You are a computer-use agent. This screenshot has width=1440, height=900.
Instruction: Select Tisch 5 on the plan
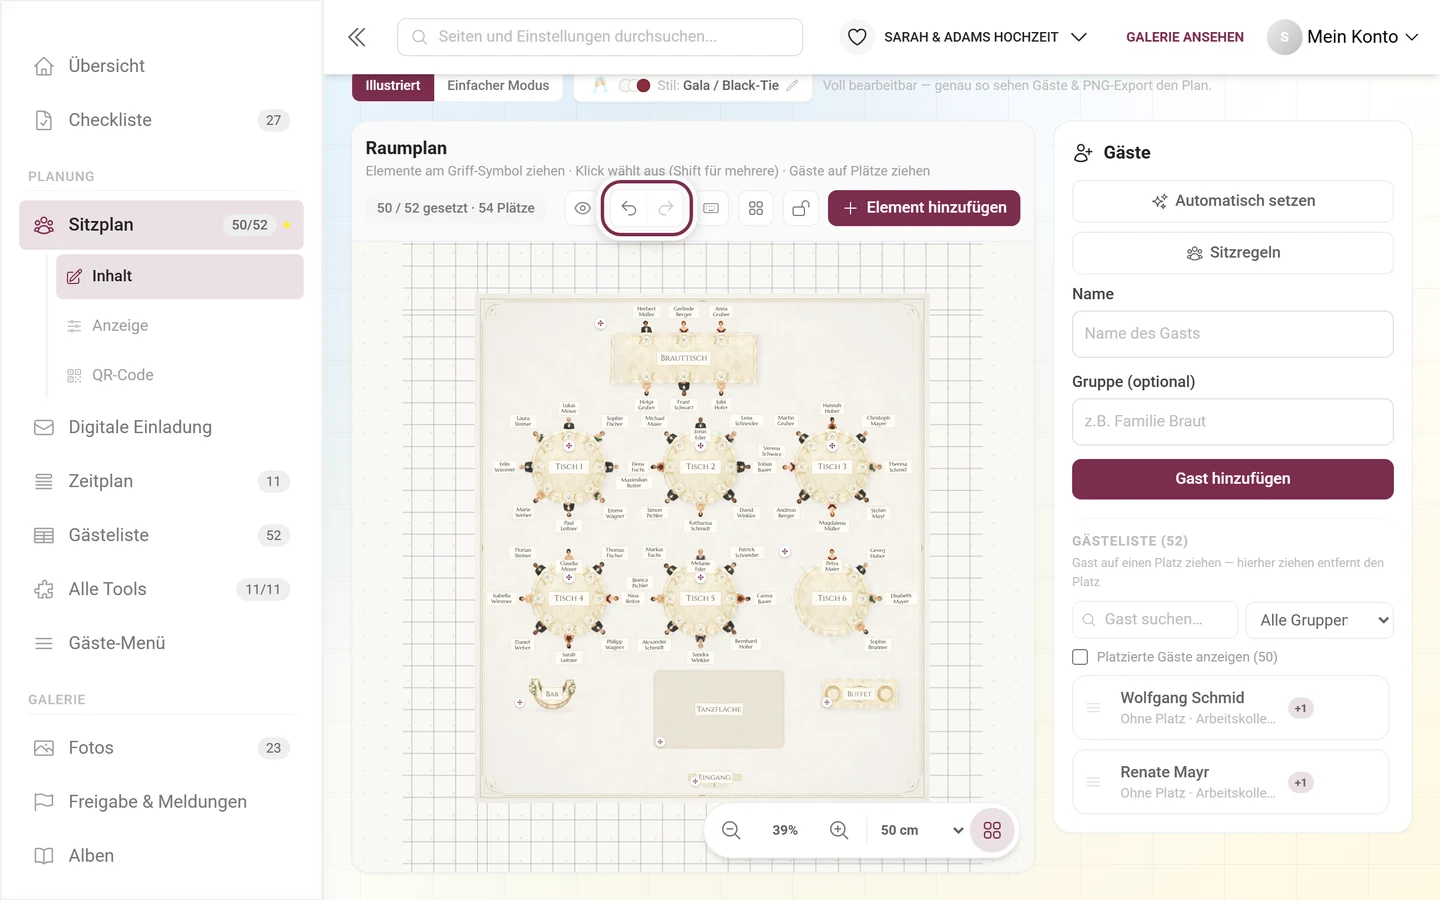(700, 598)
